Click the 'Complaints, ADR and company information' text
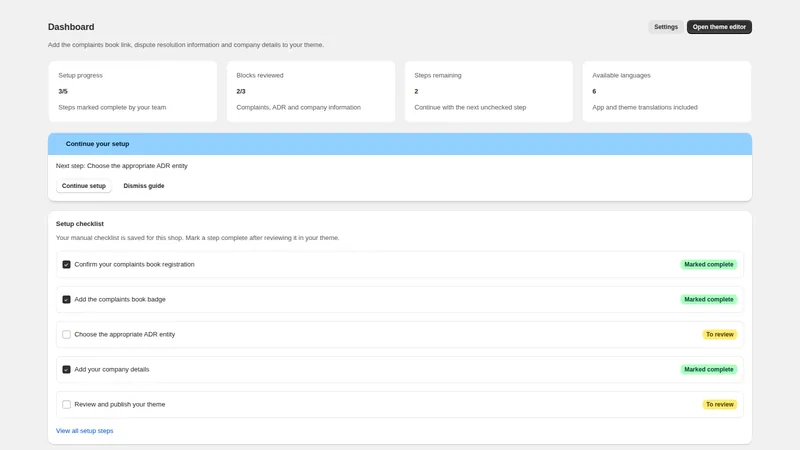The image size is (800, 450). [x=298, y=107]
